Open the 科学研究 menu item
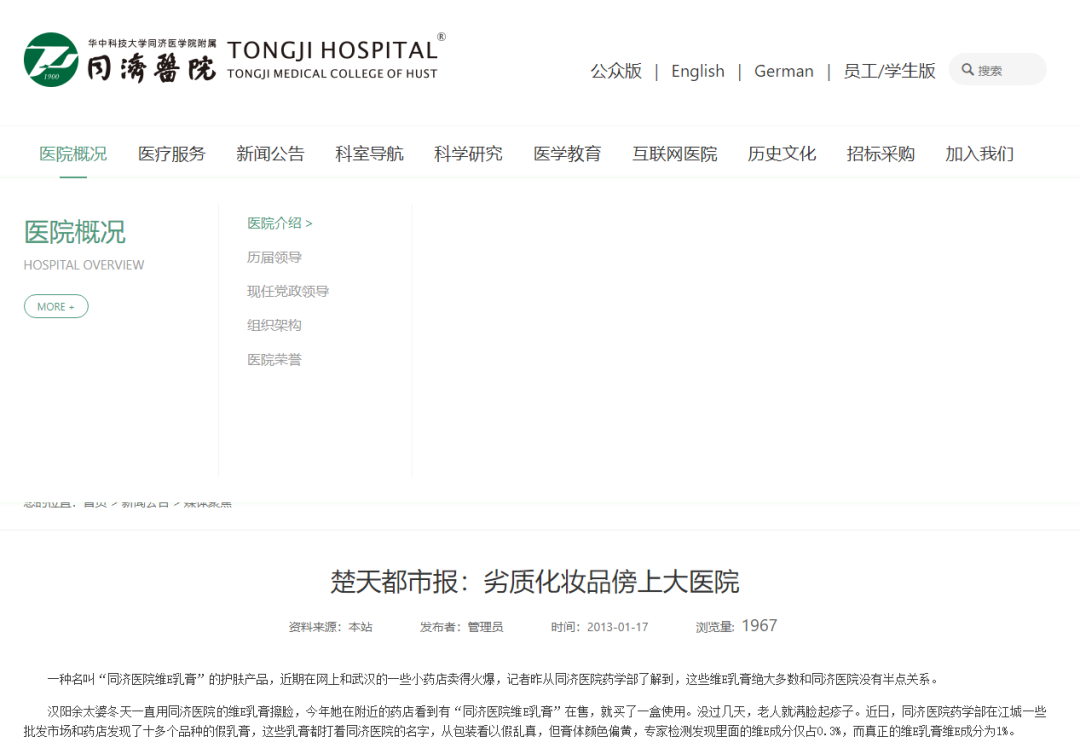1080x754 pixels. tap(468, 153)
